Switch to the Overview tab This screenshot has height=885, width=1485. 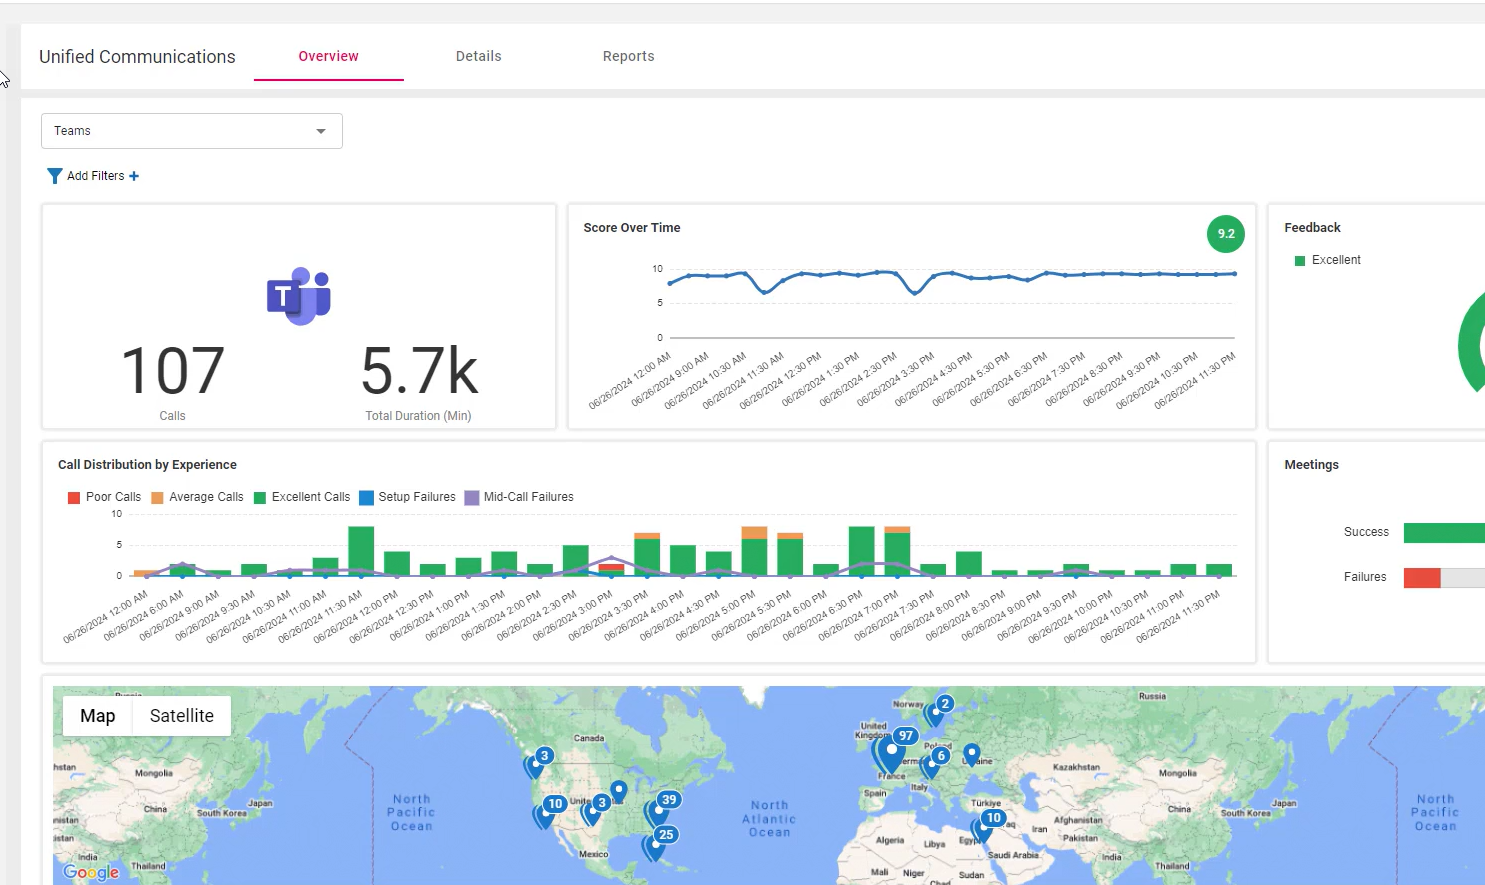pos(328,56)
